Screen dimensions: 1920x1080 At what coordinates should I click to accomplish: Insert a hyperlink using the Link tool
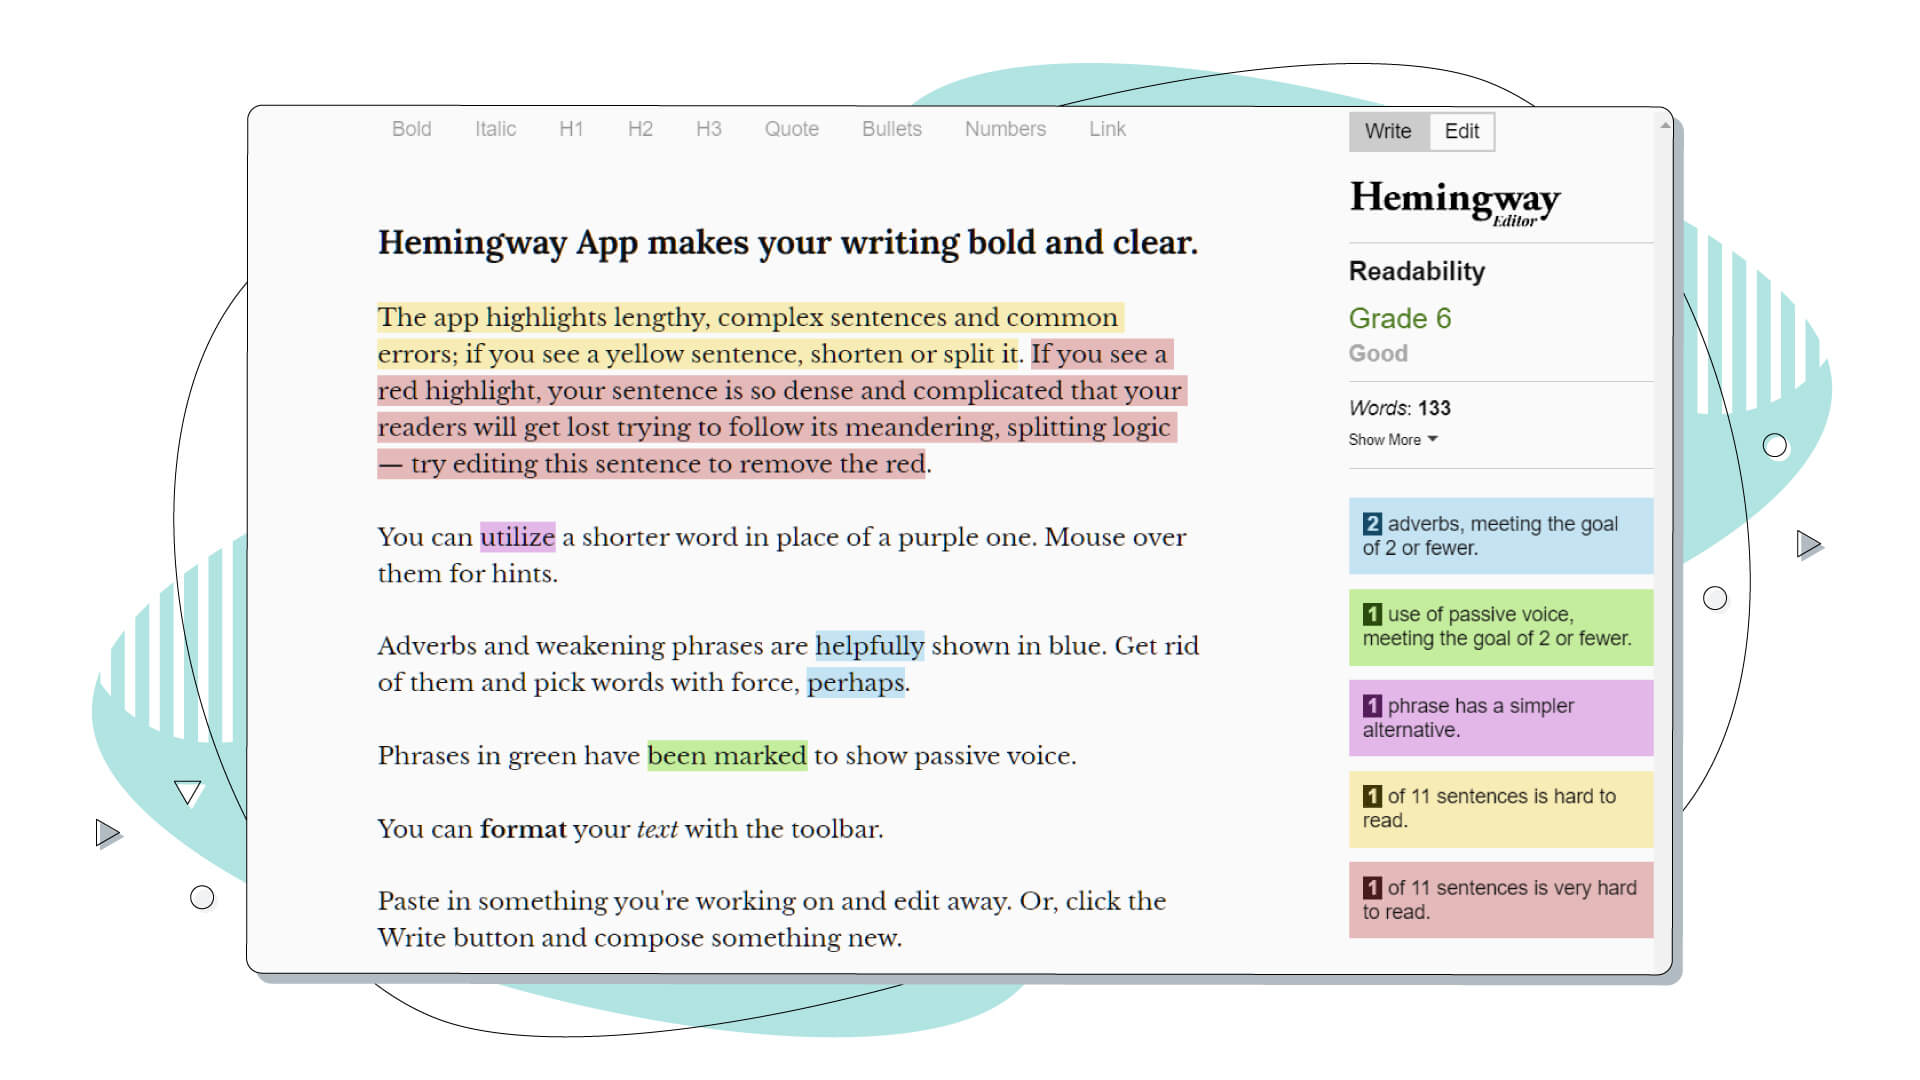(x=1106, y=129)
